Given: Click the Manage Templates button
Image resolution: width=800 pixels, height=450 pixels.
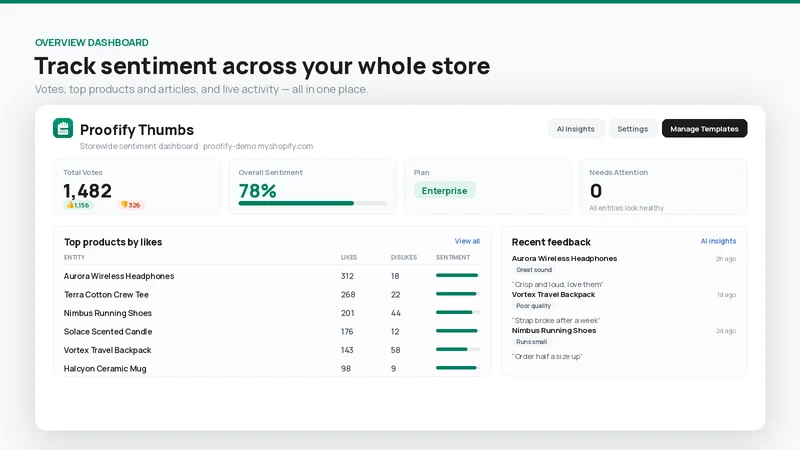Looking at the screenshot, I should click(x=704, y=129).
